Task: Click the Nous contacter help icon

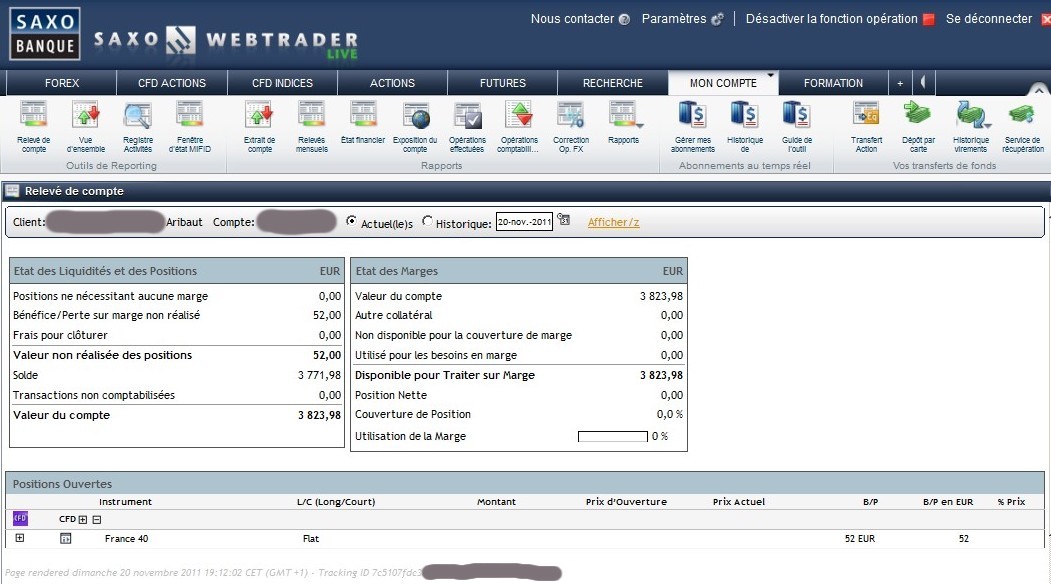Action: (x=624, y=19)
